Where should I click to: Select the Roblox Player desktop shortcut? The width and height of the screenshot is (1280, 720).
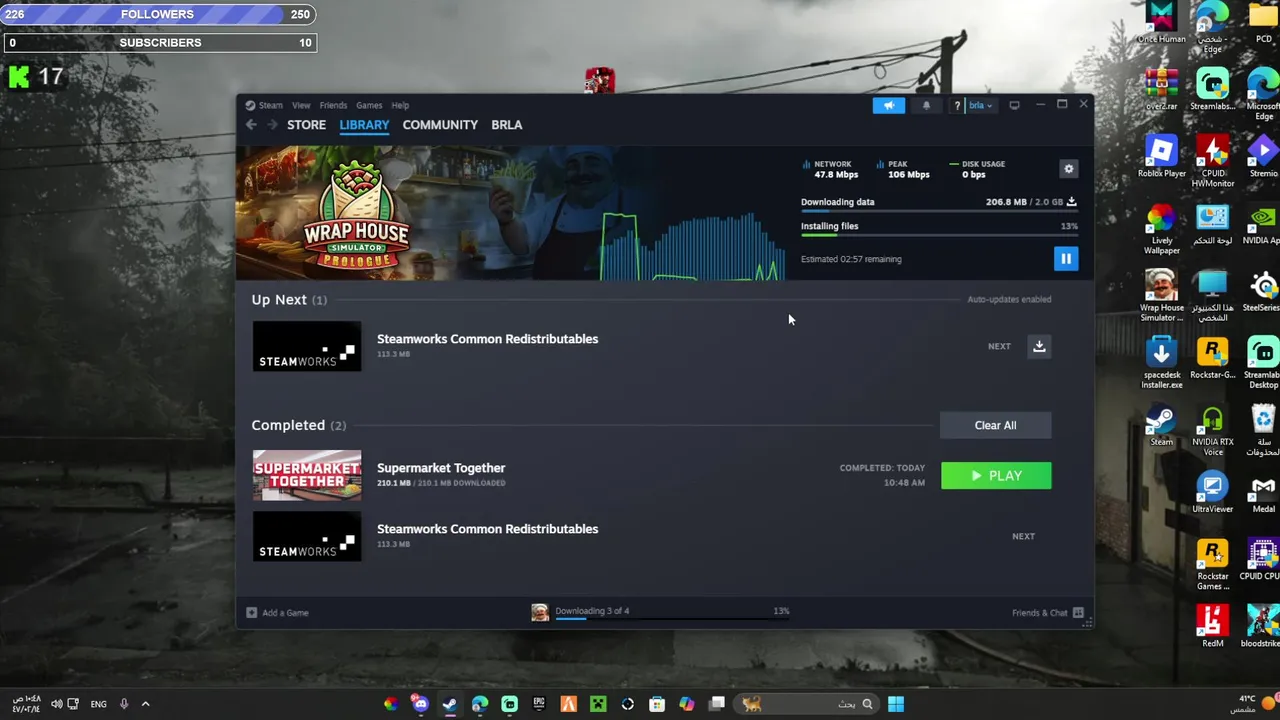[1161, 158]
